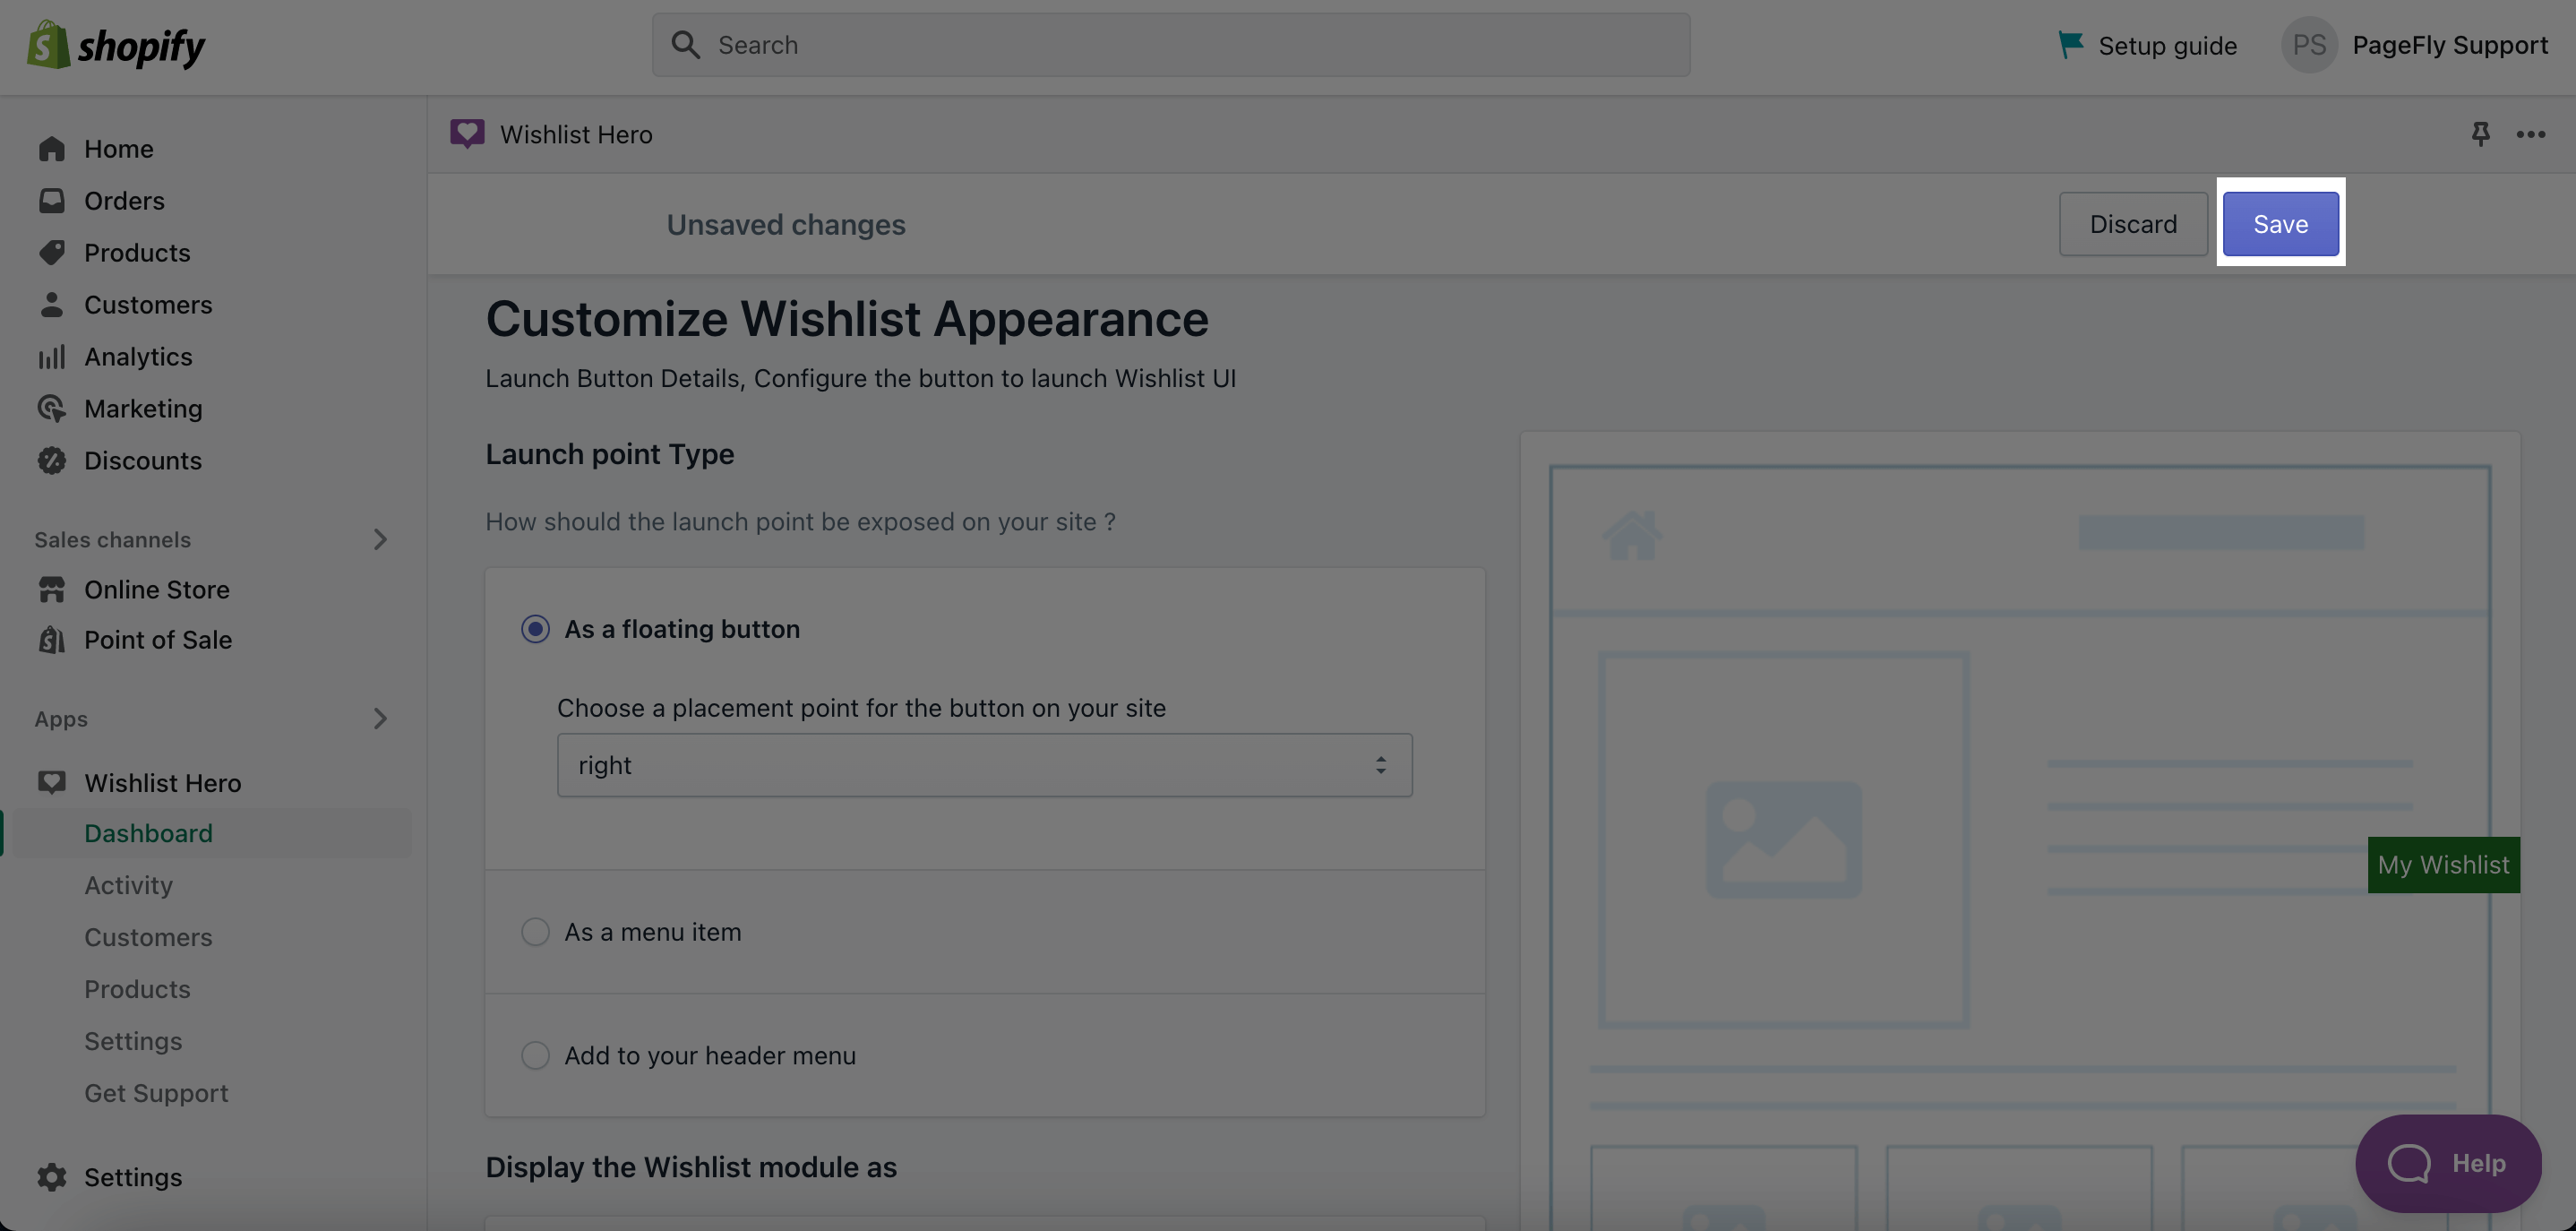Click the Wishlist Hero sidebar heart icon
Image resolution: width=2576 pixels, height=1231 pixels.
click(52, 783)
